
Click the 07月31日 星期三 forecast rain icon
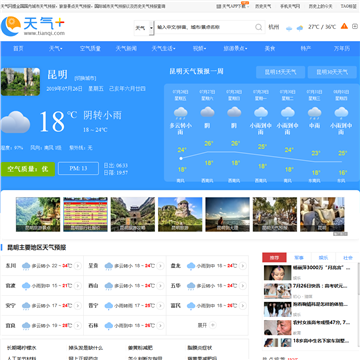[x=314, y=113]
